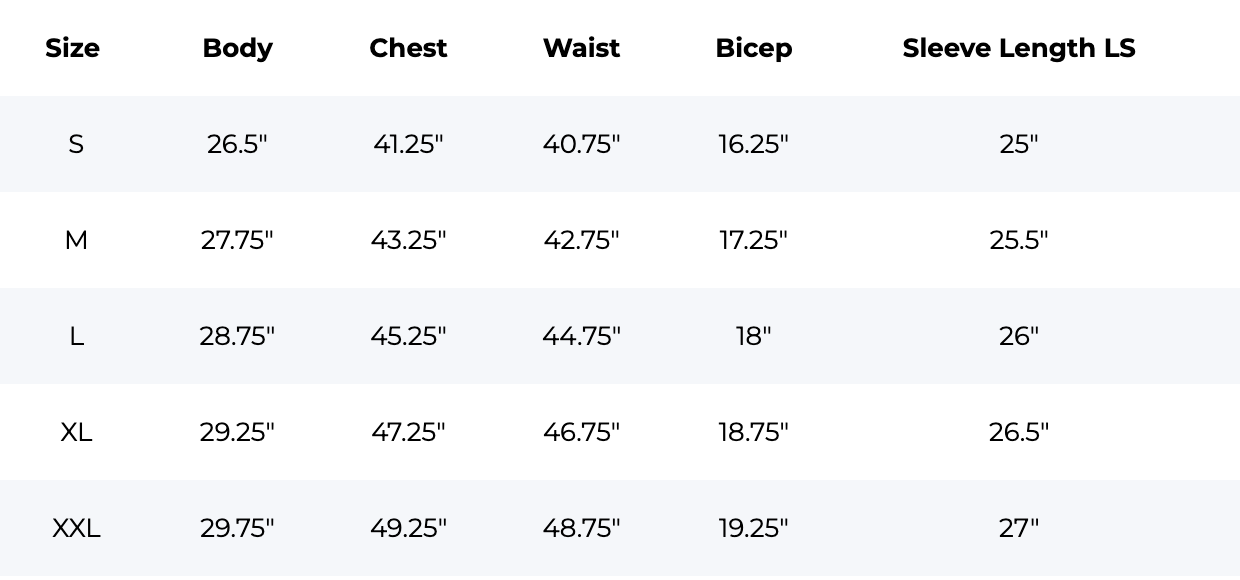
Task: Click the Waist column header
Action: tap(581, 48)
